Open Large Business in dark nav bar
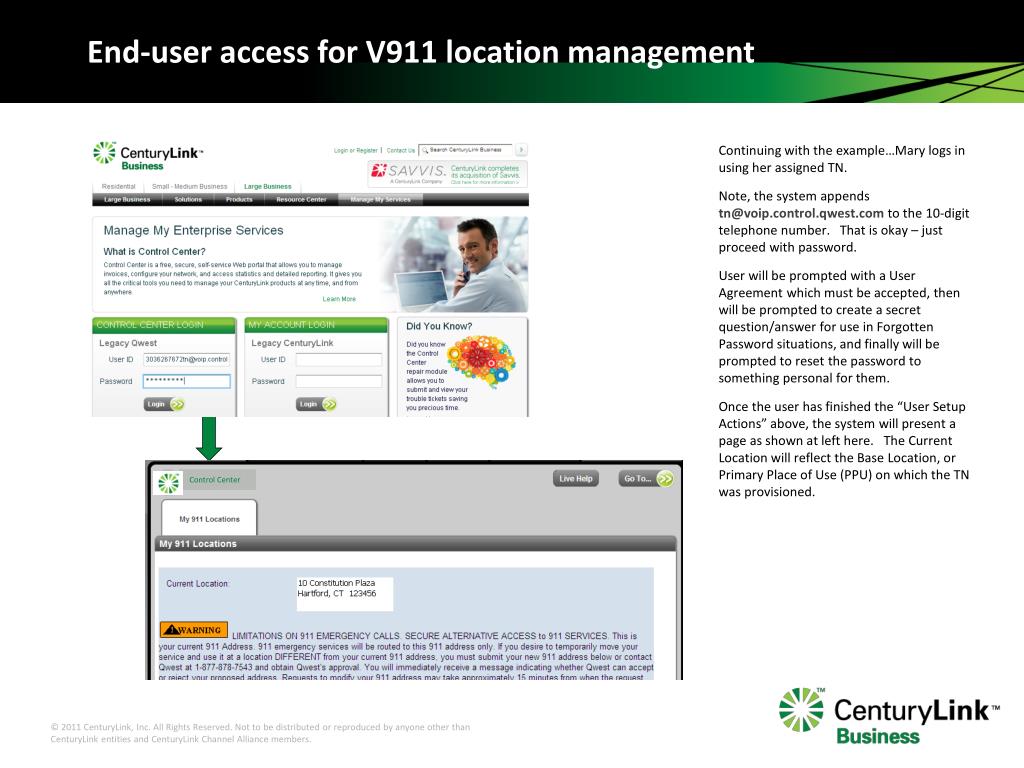The width and height of the screenshot is (1024, 768). (x=127, y=200)
